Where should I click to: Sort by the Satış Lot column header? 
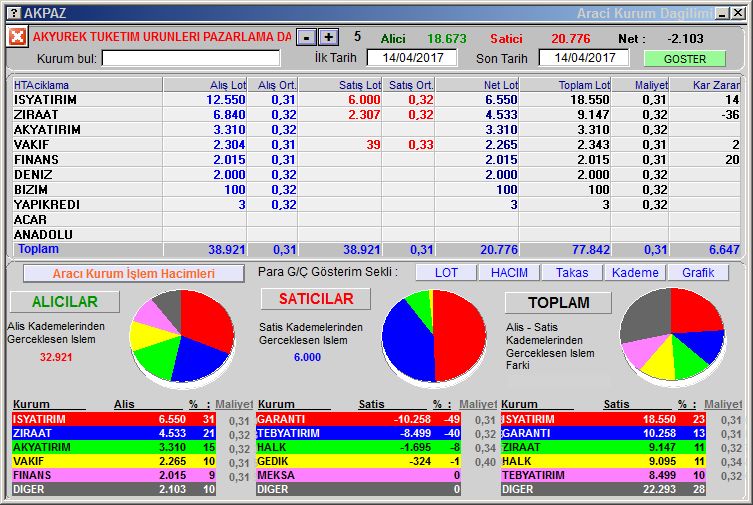pos(340,85)
